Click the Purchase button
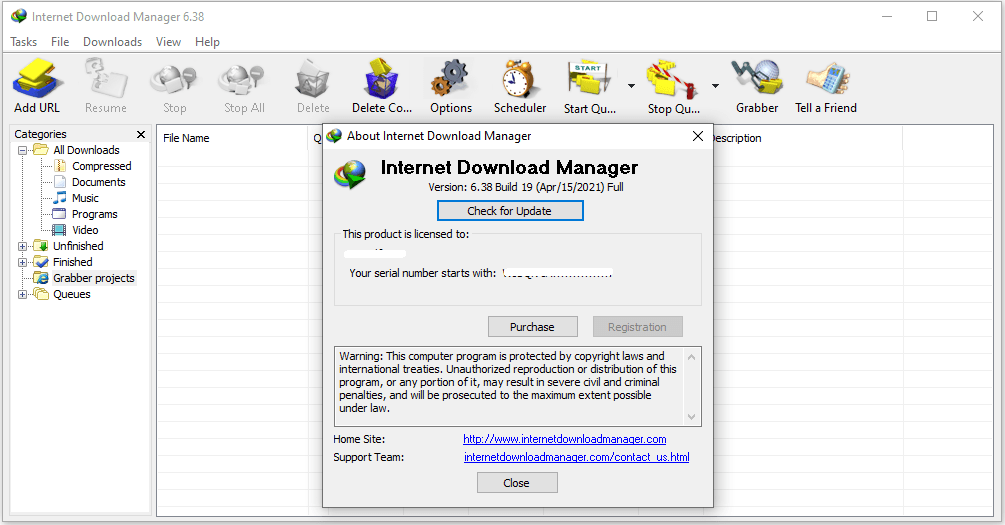The width and height of the screenshot is (1005, 525). (532, 327)
